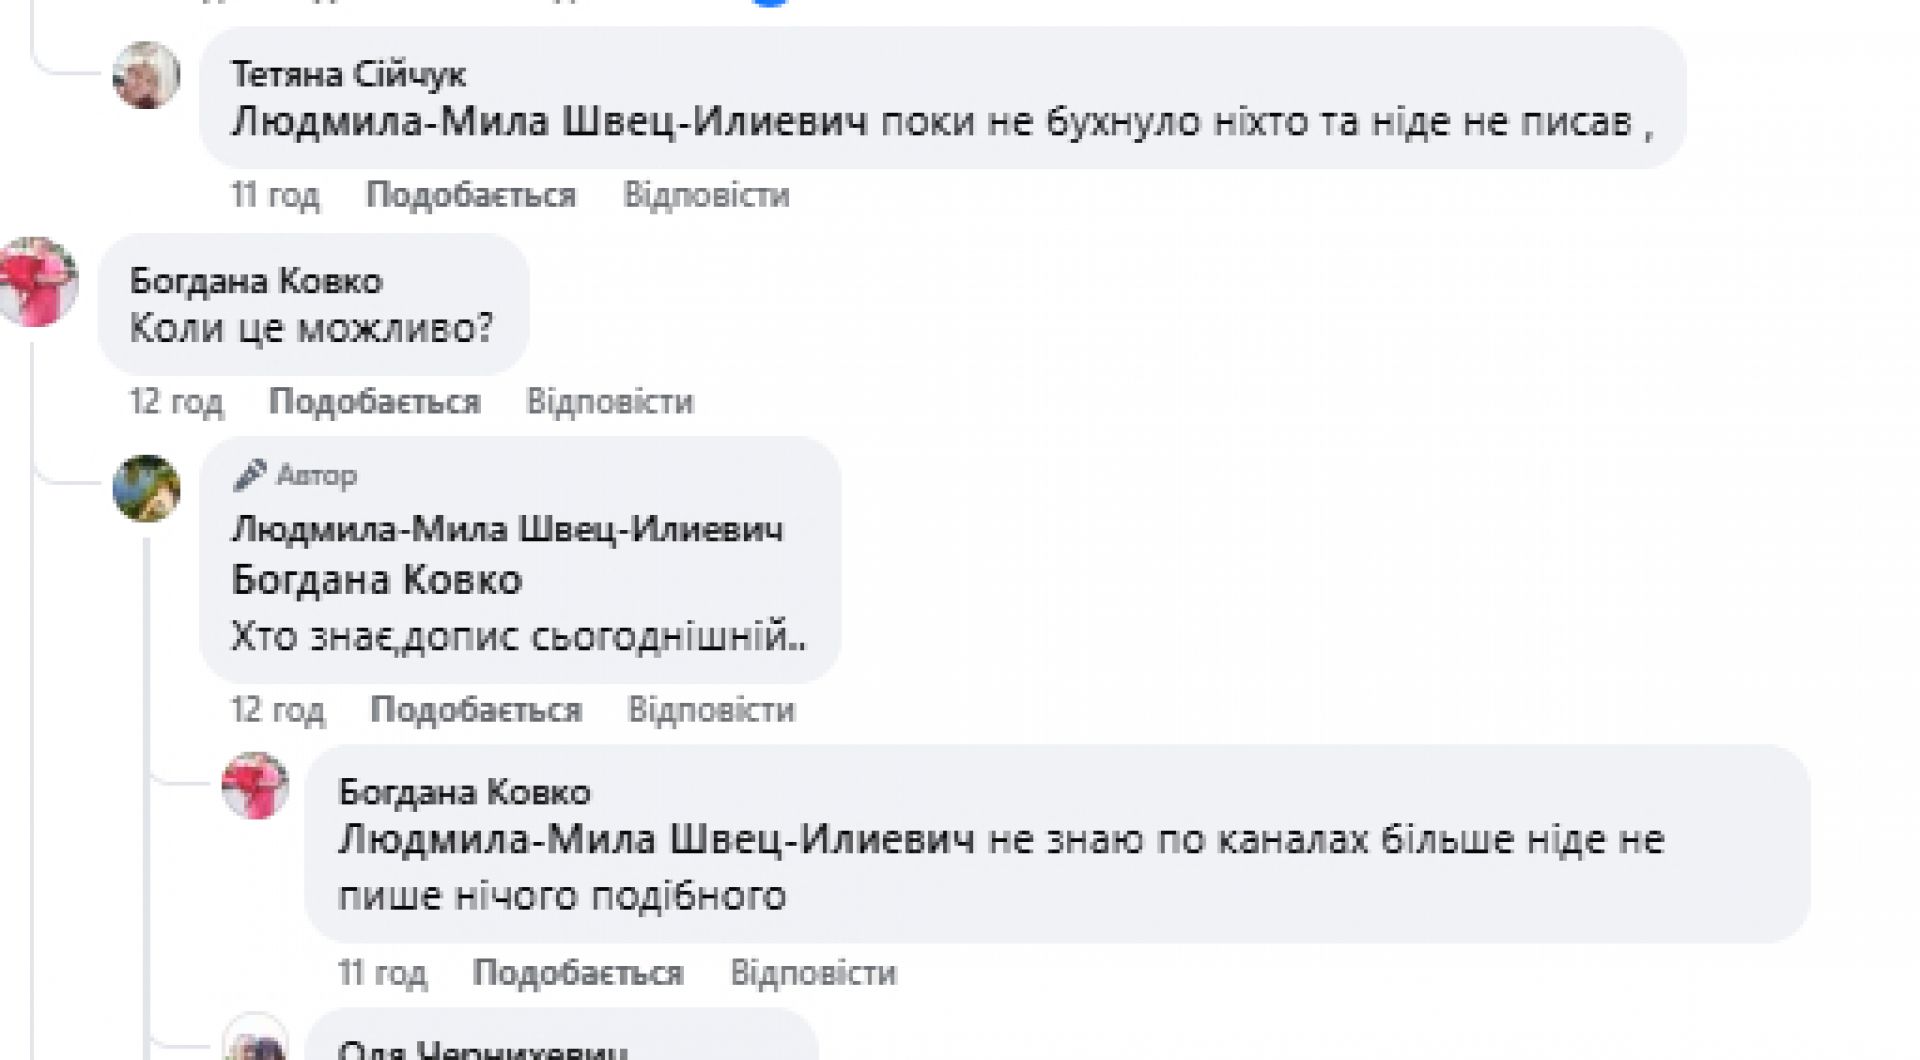This screenshot has width=1920, height=1060.
Task: Click Богдана Ковко's avatar in nested reply
Action: [255, 786]
